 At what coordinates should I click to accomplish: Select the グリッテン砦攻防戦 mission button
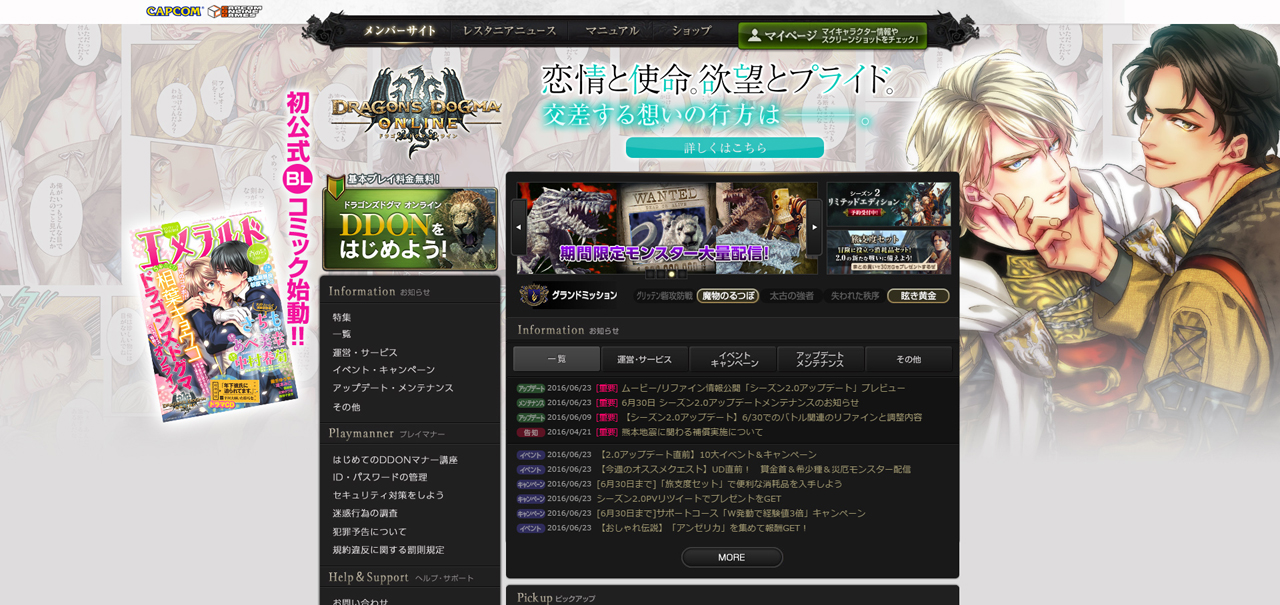[x=664, y=296]
